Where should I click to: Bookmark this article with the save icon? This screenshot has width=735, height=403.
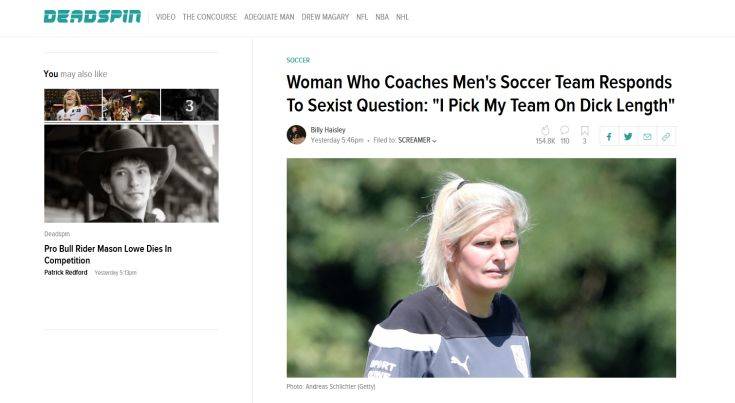click(x=584, y=130)
